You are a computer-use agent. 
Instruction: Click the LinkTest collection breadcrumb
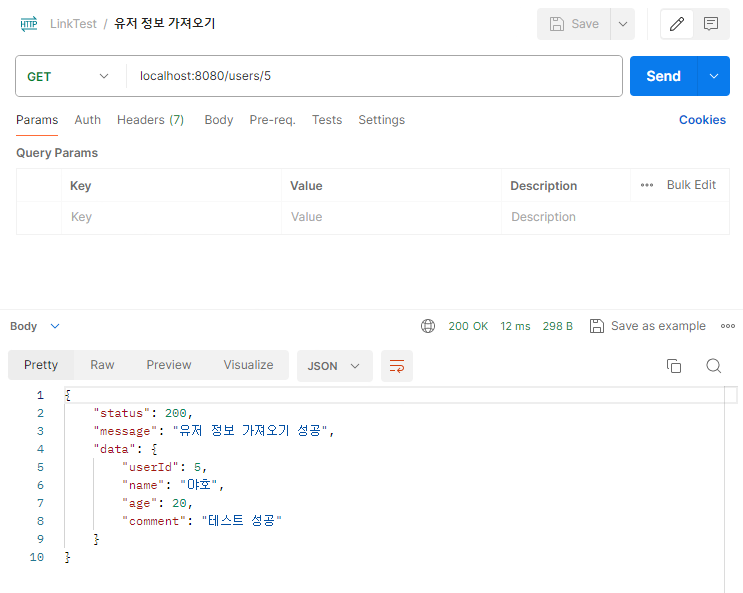[73, 24]
